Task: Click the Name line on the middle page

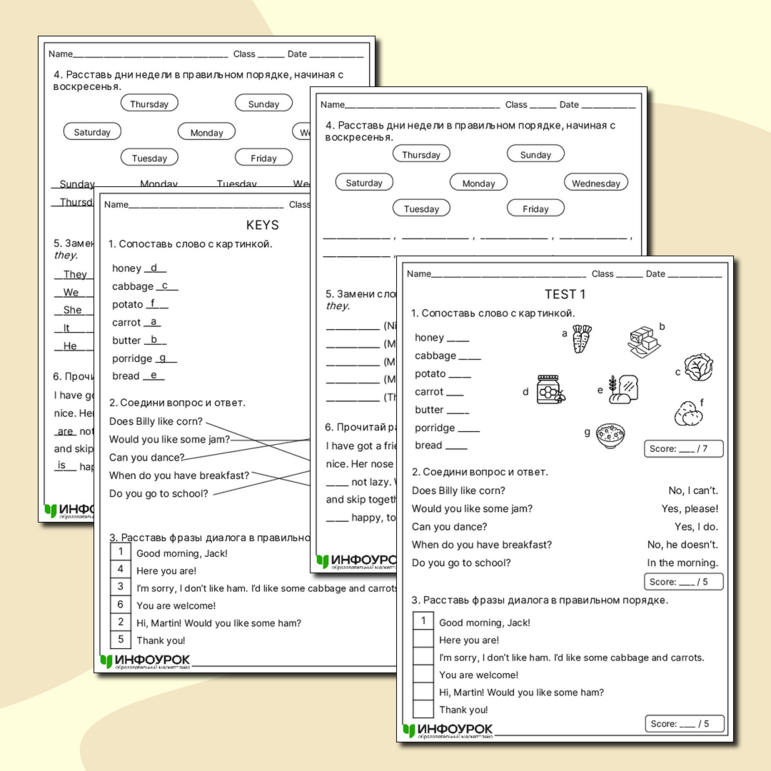Action: point(422,106)
